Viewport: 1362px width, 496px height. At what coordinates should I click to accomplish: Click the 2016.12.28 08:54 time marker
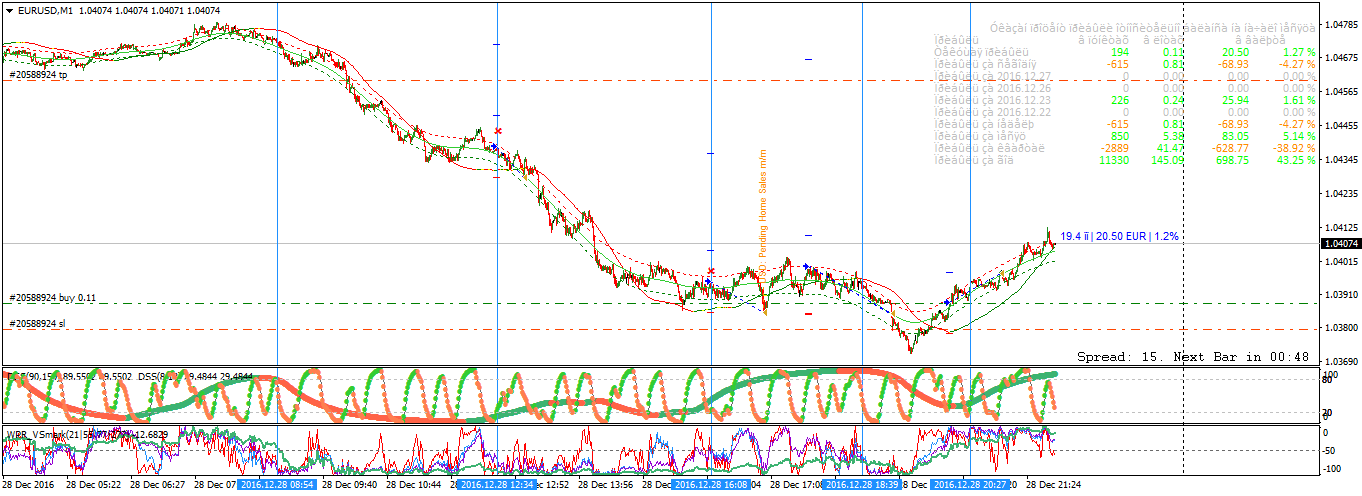click(x=277, y=485)
